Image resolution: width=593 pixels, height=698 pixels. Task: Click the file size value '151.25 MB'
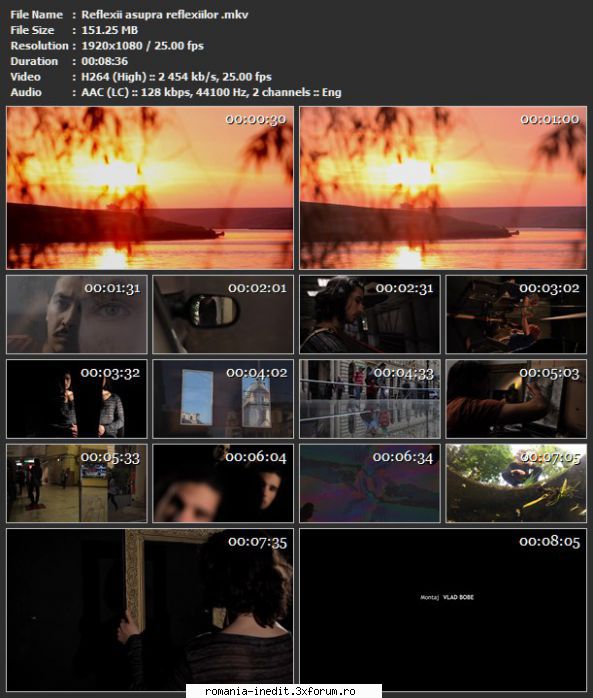[x=110, y=30]
